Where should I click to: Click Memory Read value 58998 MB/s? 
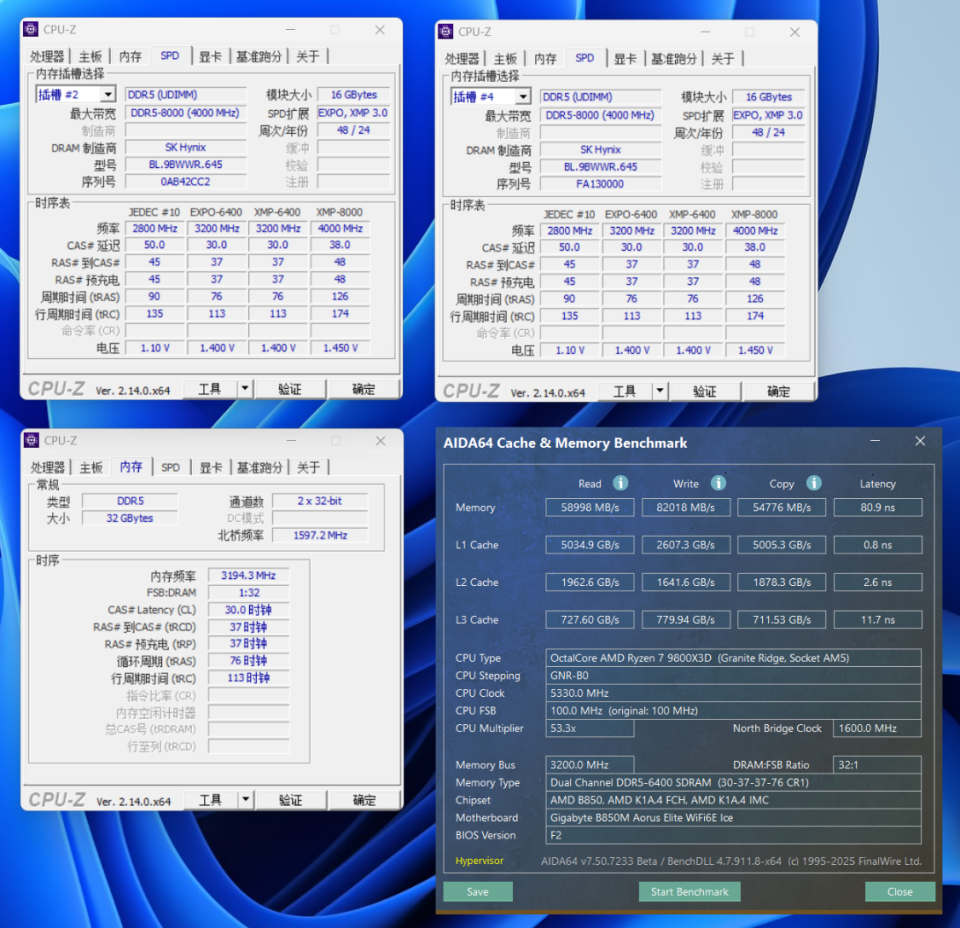tap(590, 507)
